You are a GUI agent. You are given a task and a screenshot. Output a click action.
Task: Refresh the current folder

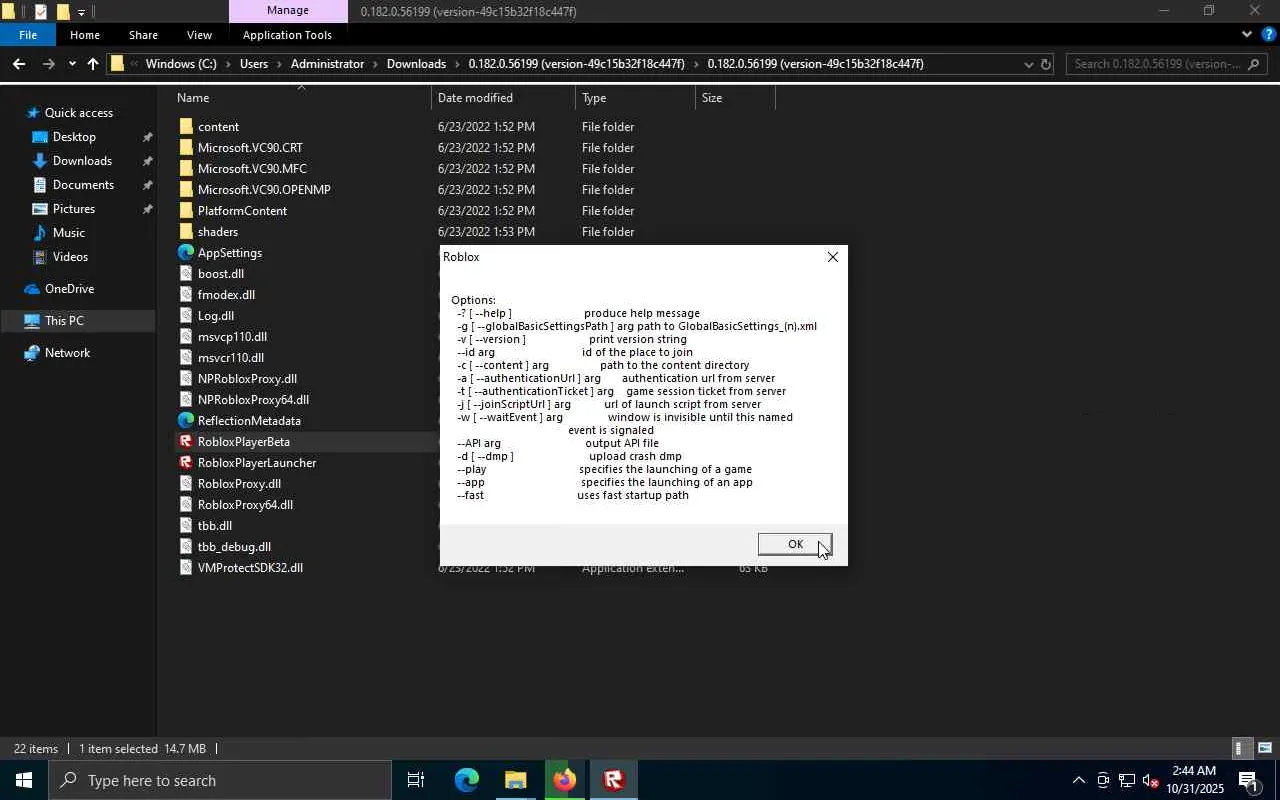click(x=1046, y=64)
